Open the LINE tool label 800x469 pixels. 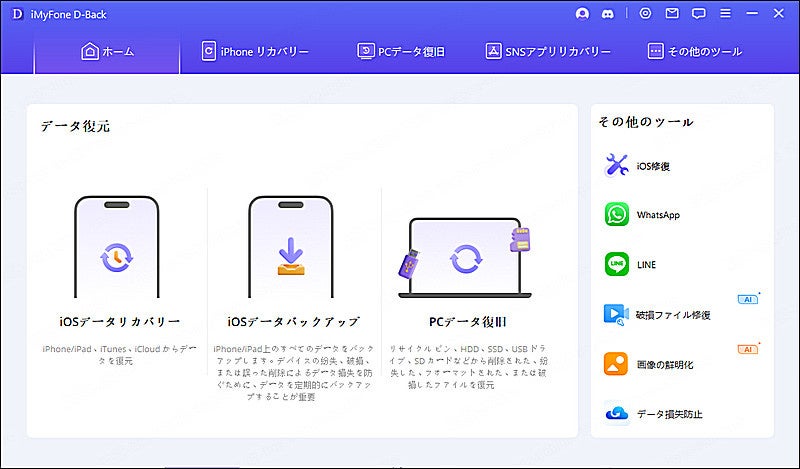[646, 265]
